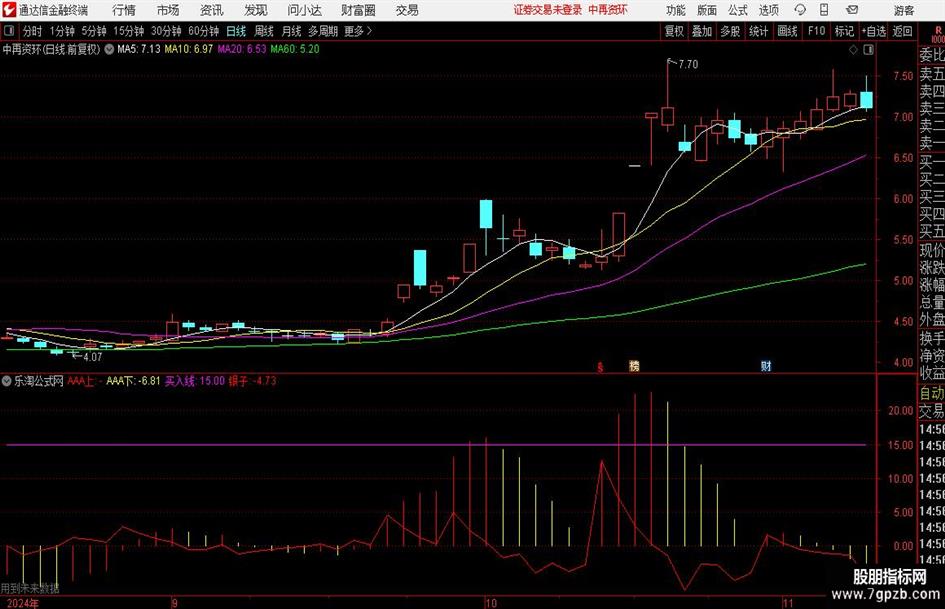Click the MA60: 5.20 indicator label
Screen dimensions: 945x609
(x=295, y=49)
